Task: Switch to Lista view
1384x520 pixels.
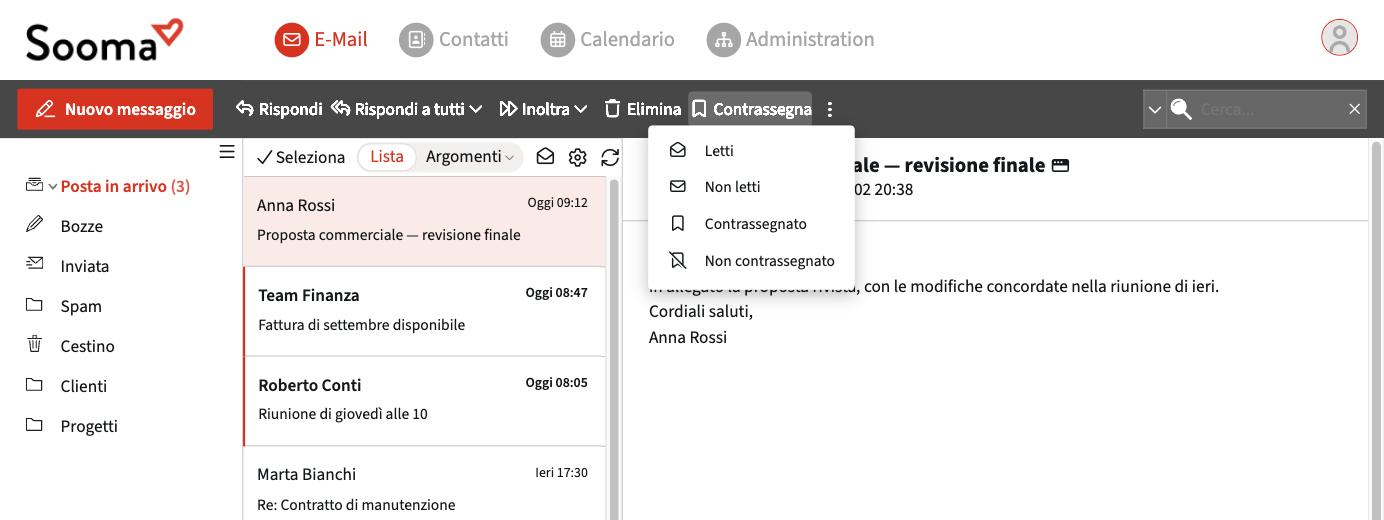Action: coord(387,157)
